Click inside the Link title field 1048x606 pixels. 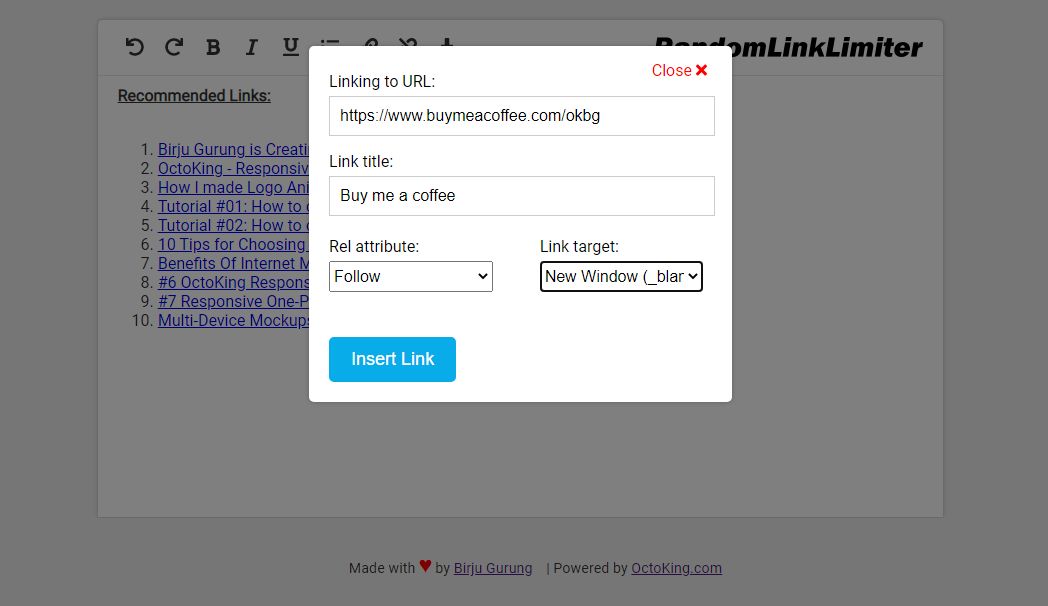(x=521, y=195)
